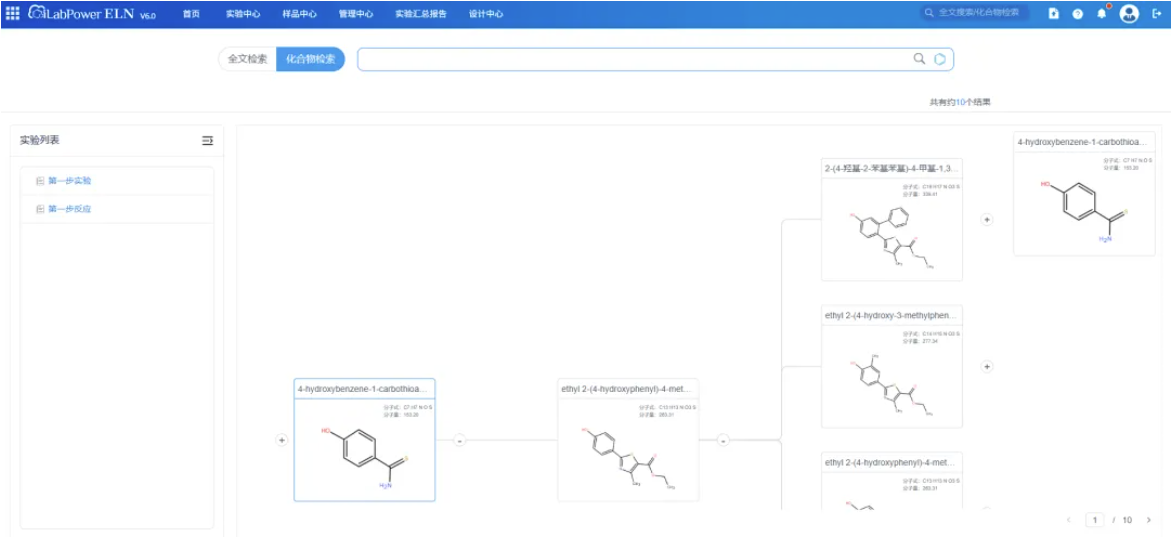Viewport: 1173px width, 537px height.
Task: Click the new document icon in header
Action: click(1054, 13)
